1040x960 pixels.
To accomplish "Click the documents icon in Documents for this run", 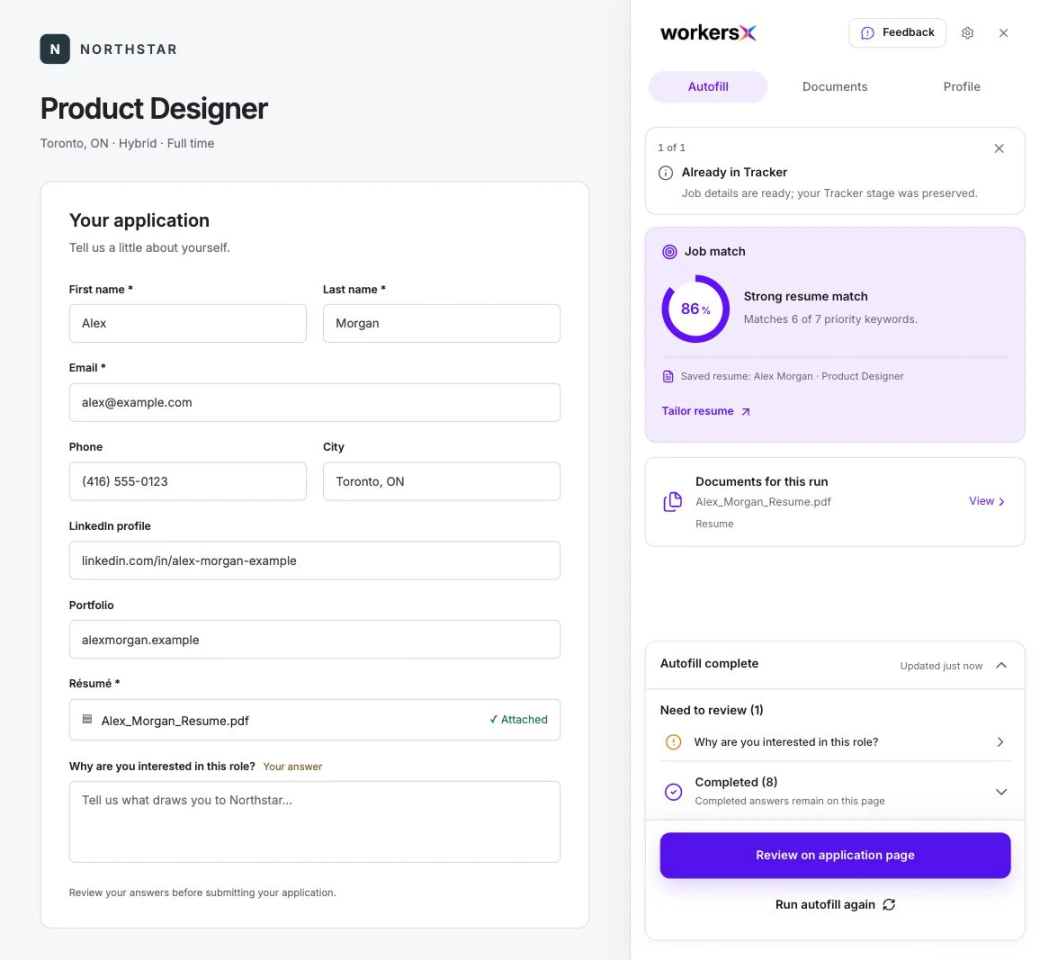I will tap(673, 502).
